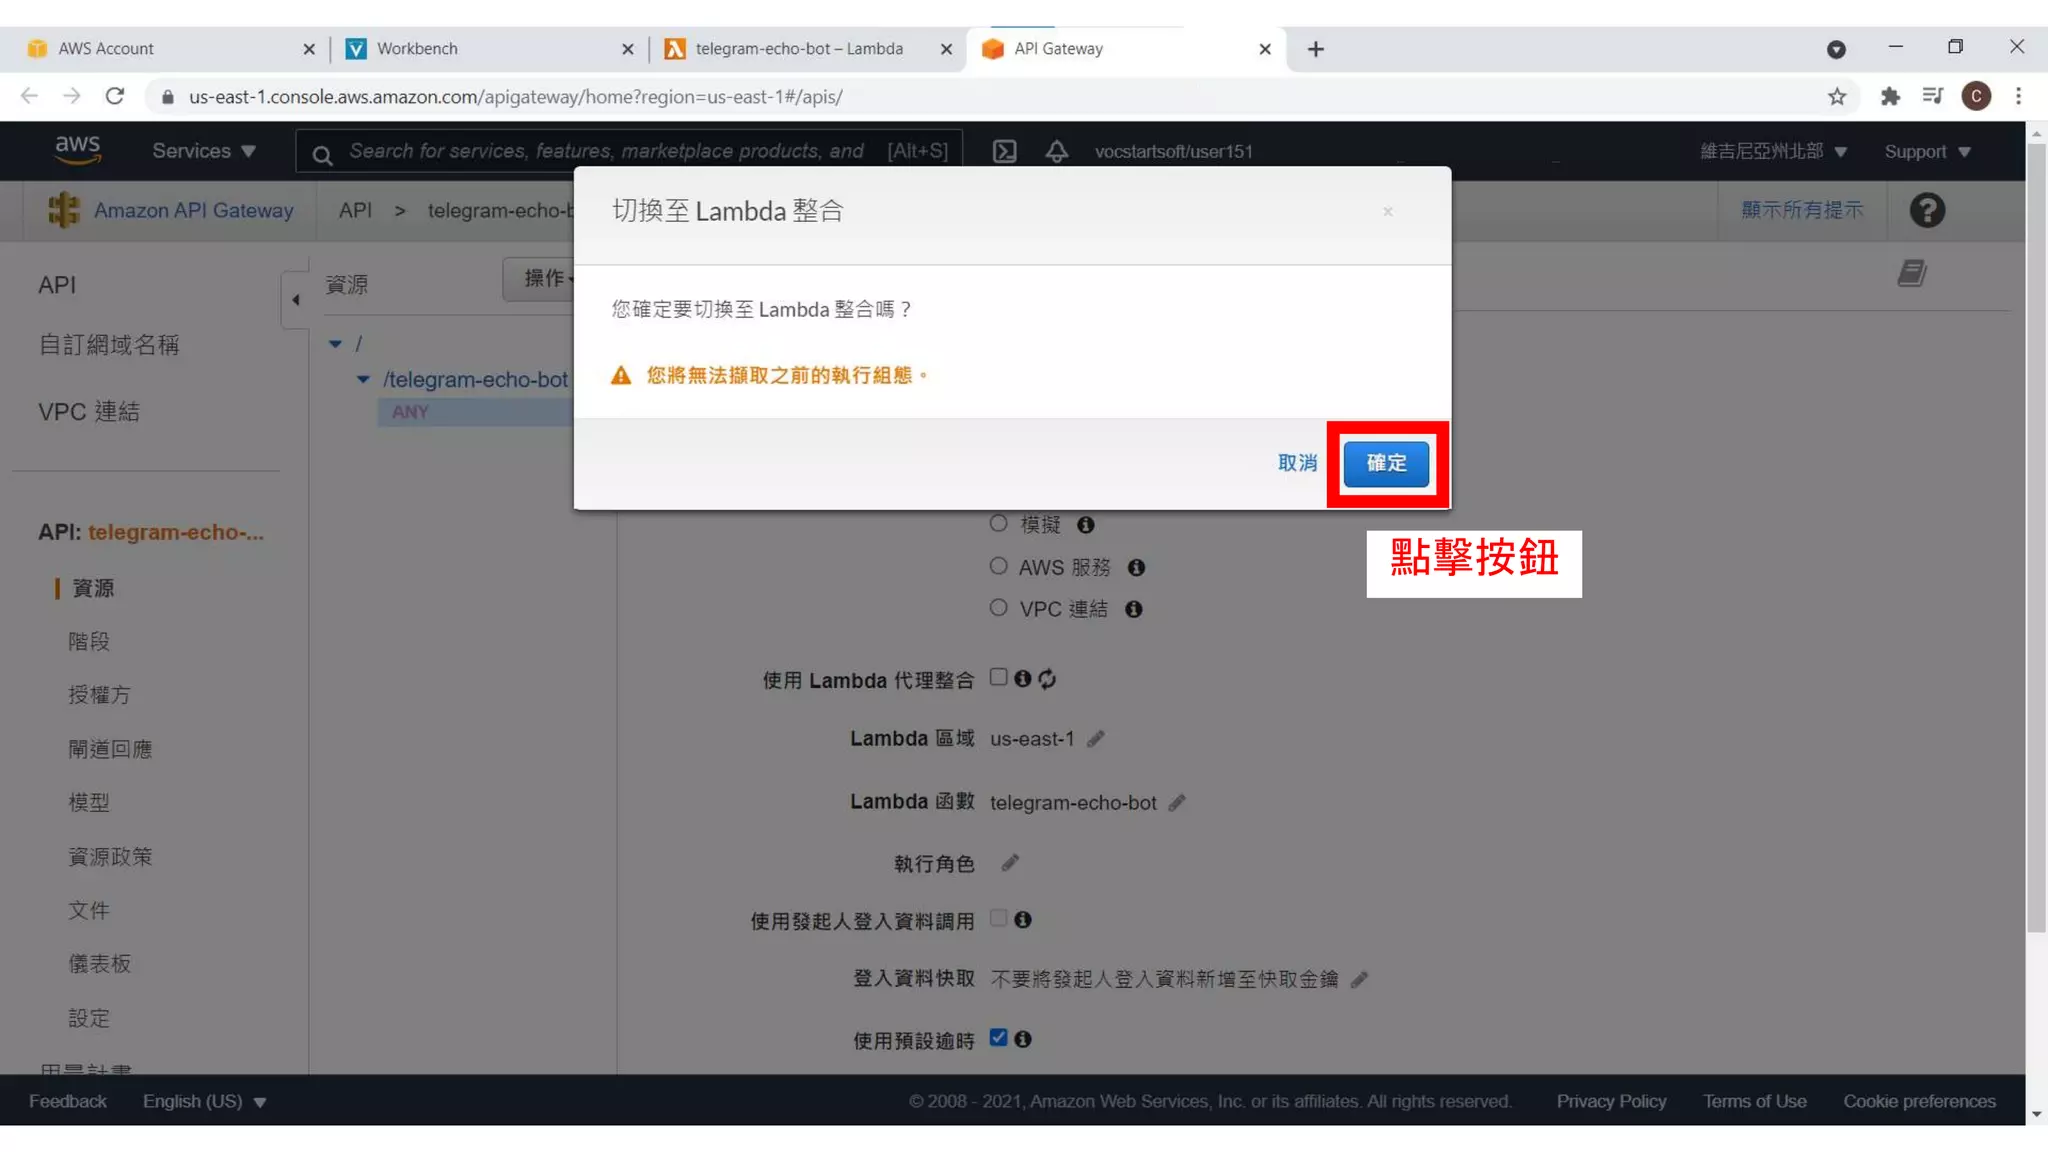Open 設定 section in sidebar

coord(89,1018)
